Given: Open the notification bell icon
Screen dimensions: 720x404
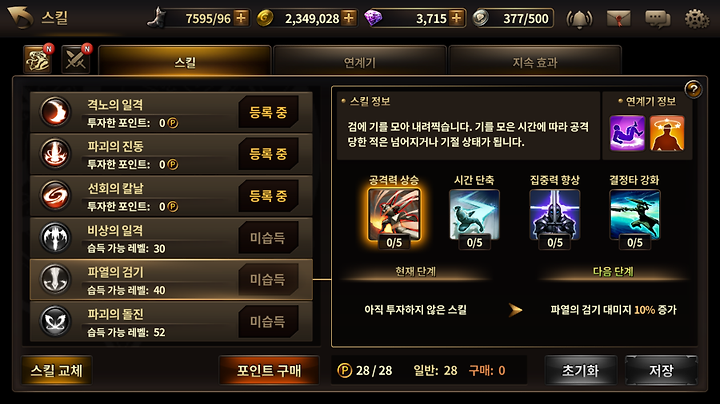Looking at the screenshot, I should (x=579, y=19).
